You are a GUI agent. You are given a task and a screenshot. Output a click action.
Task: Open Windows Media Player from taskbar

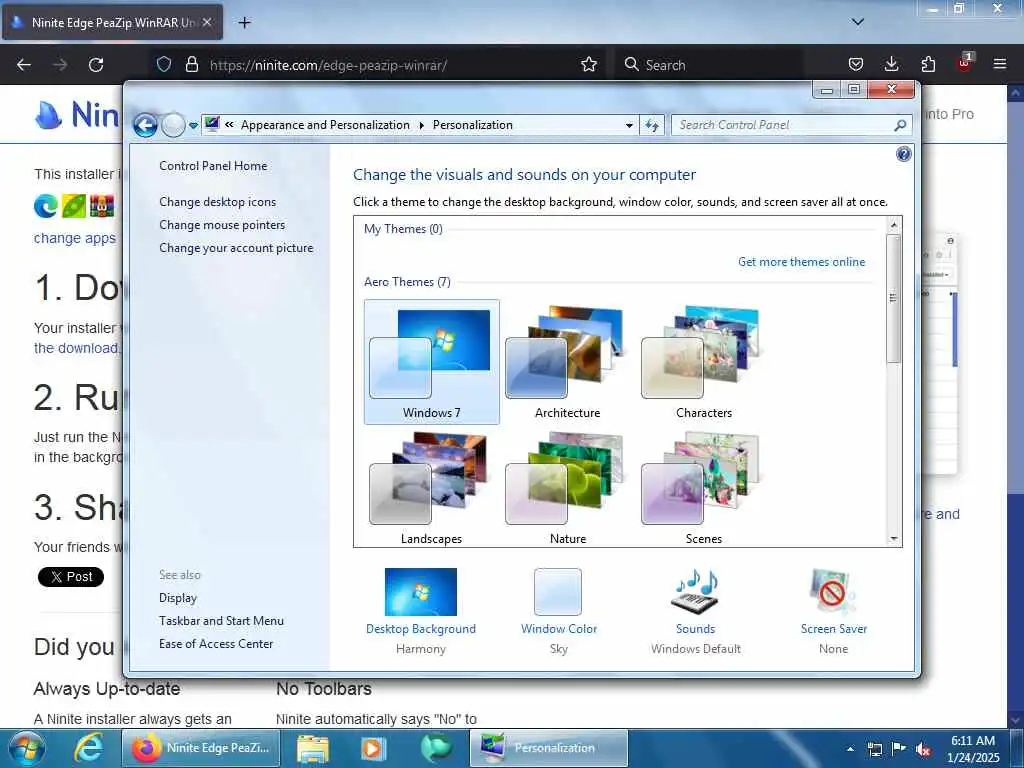(373, 748)
